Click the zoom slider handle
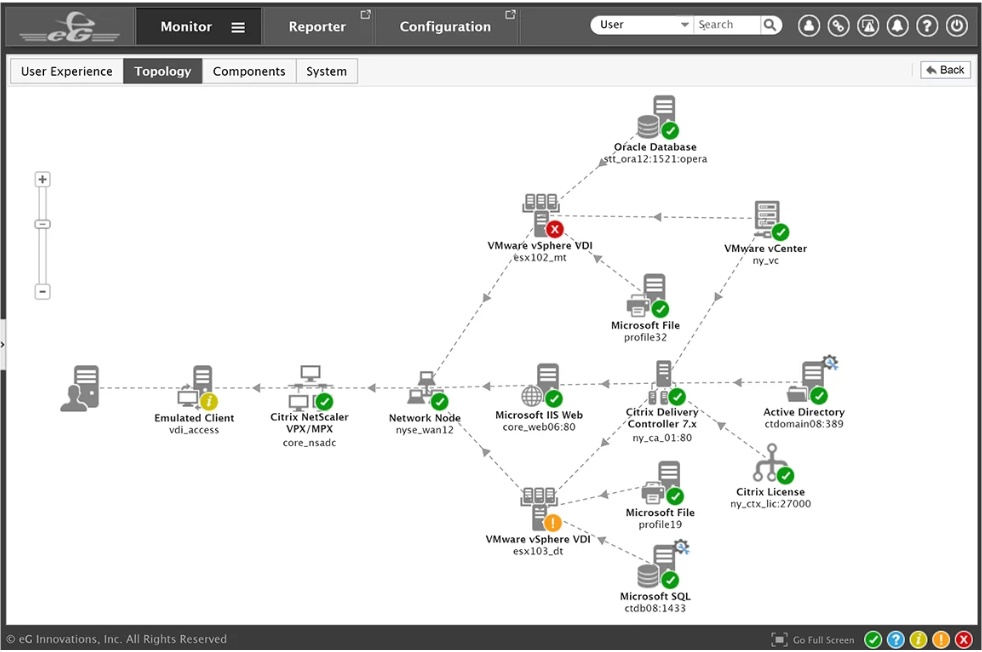Screen dimensions: 982x652 click(42, 224)
